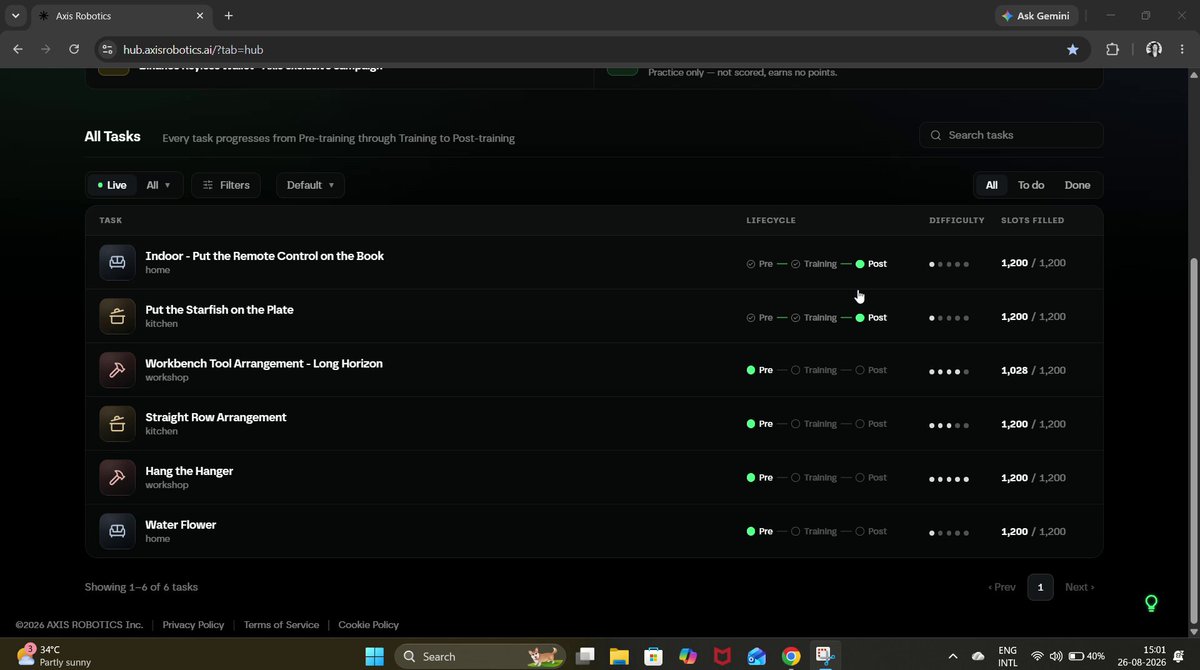This screenshot has width=1200, height=670.
Task: Open a new browser tab
Action: point(229,16)
